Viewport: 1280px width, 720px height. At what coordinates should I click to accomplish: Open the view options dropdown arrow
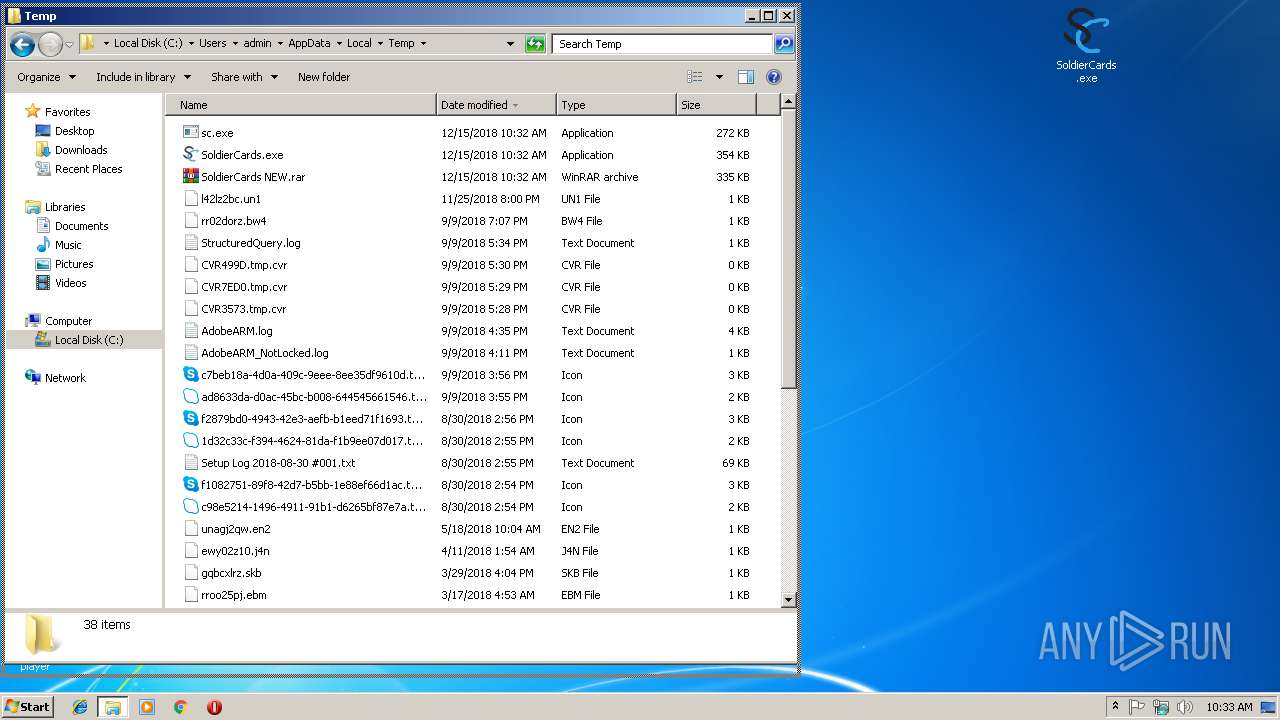tap(718, 77)
